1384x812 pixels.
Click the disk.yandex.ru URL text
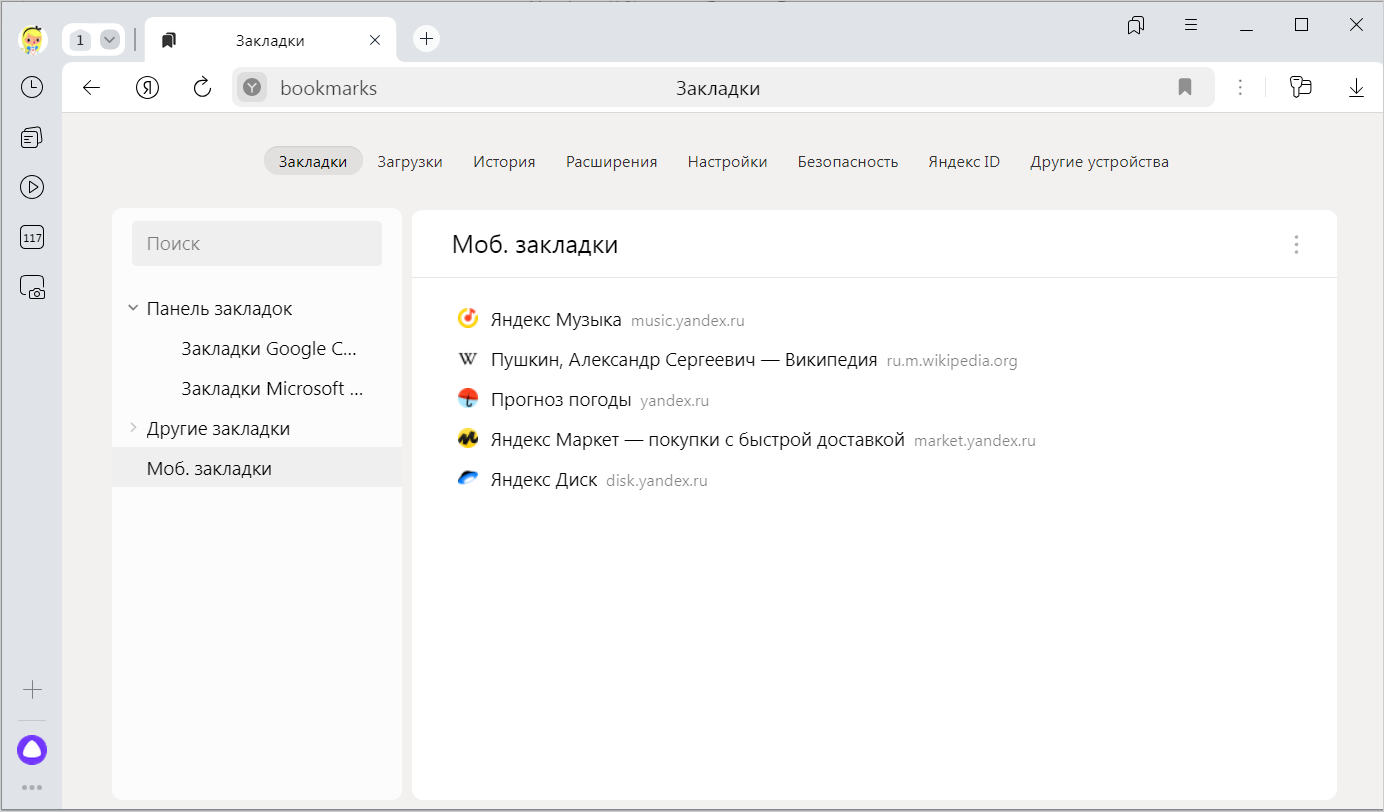[657, 481]
